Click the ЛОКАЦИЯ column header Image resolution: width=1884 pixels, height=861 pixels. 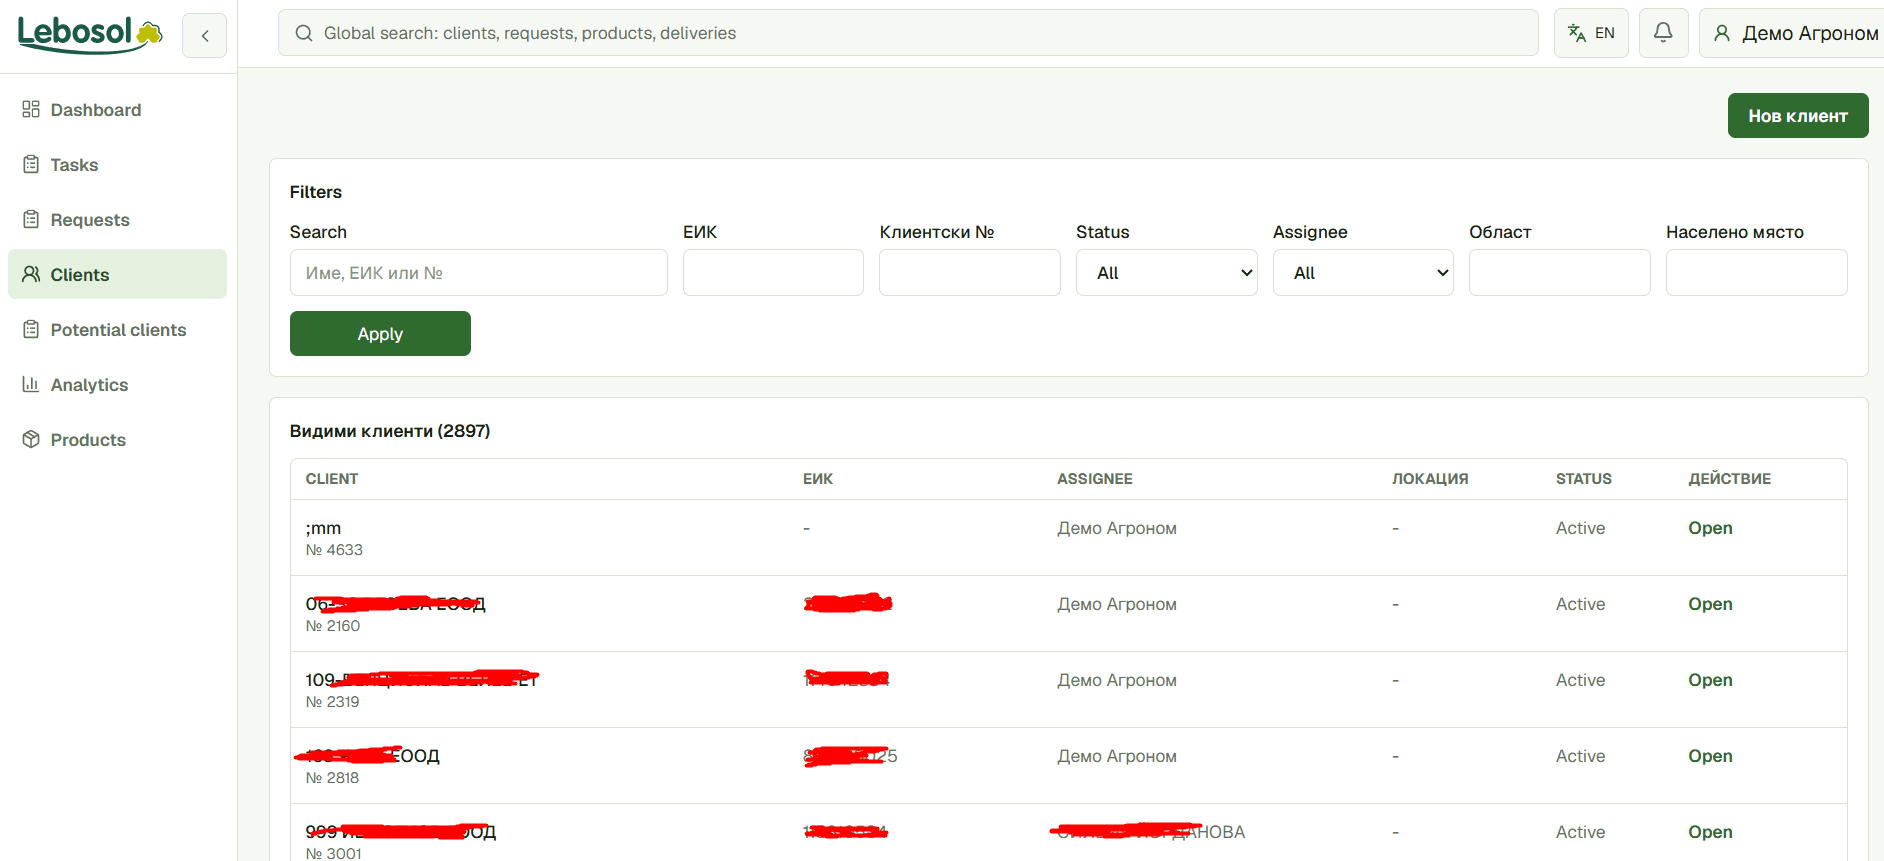[x=1430, y=479]
